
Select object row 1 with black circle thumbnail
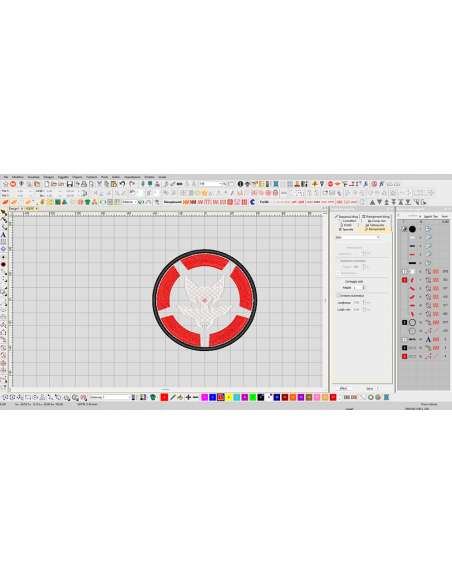click(x=425, y=229)
